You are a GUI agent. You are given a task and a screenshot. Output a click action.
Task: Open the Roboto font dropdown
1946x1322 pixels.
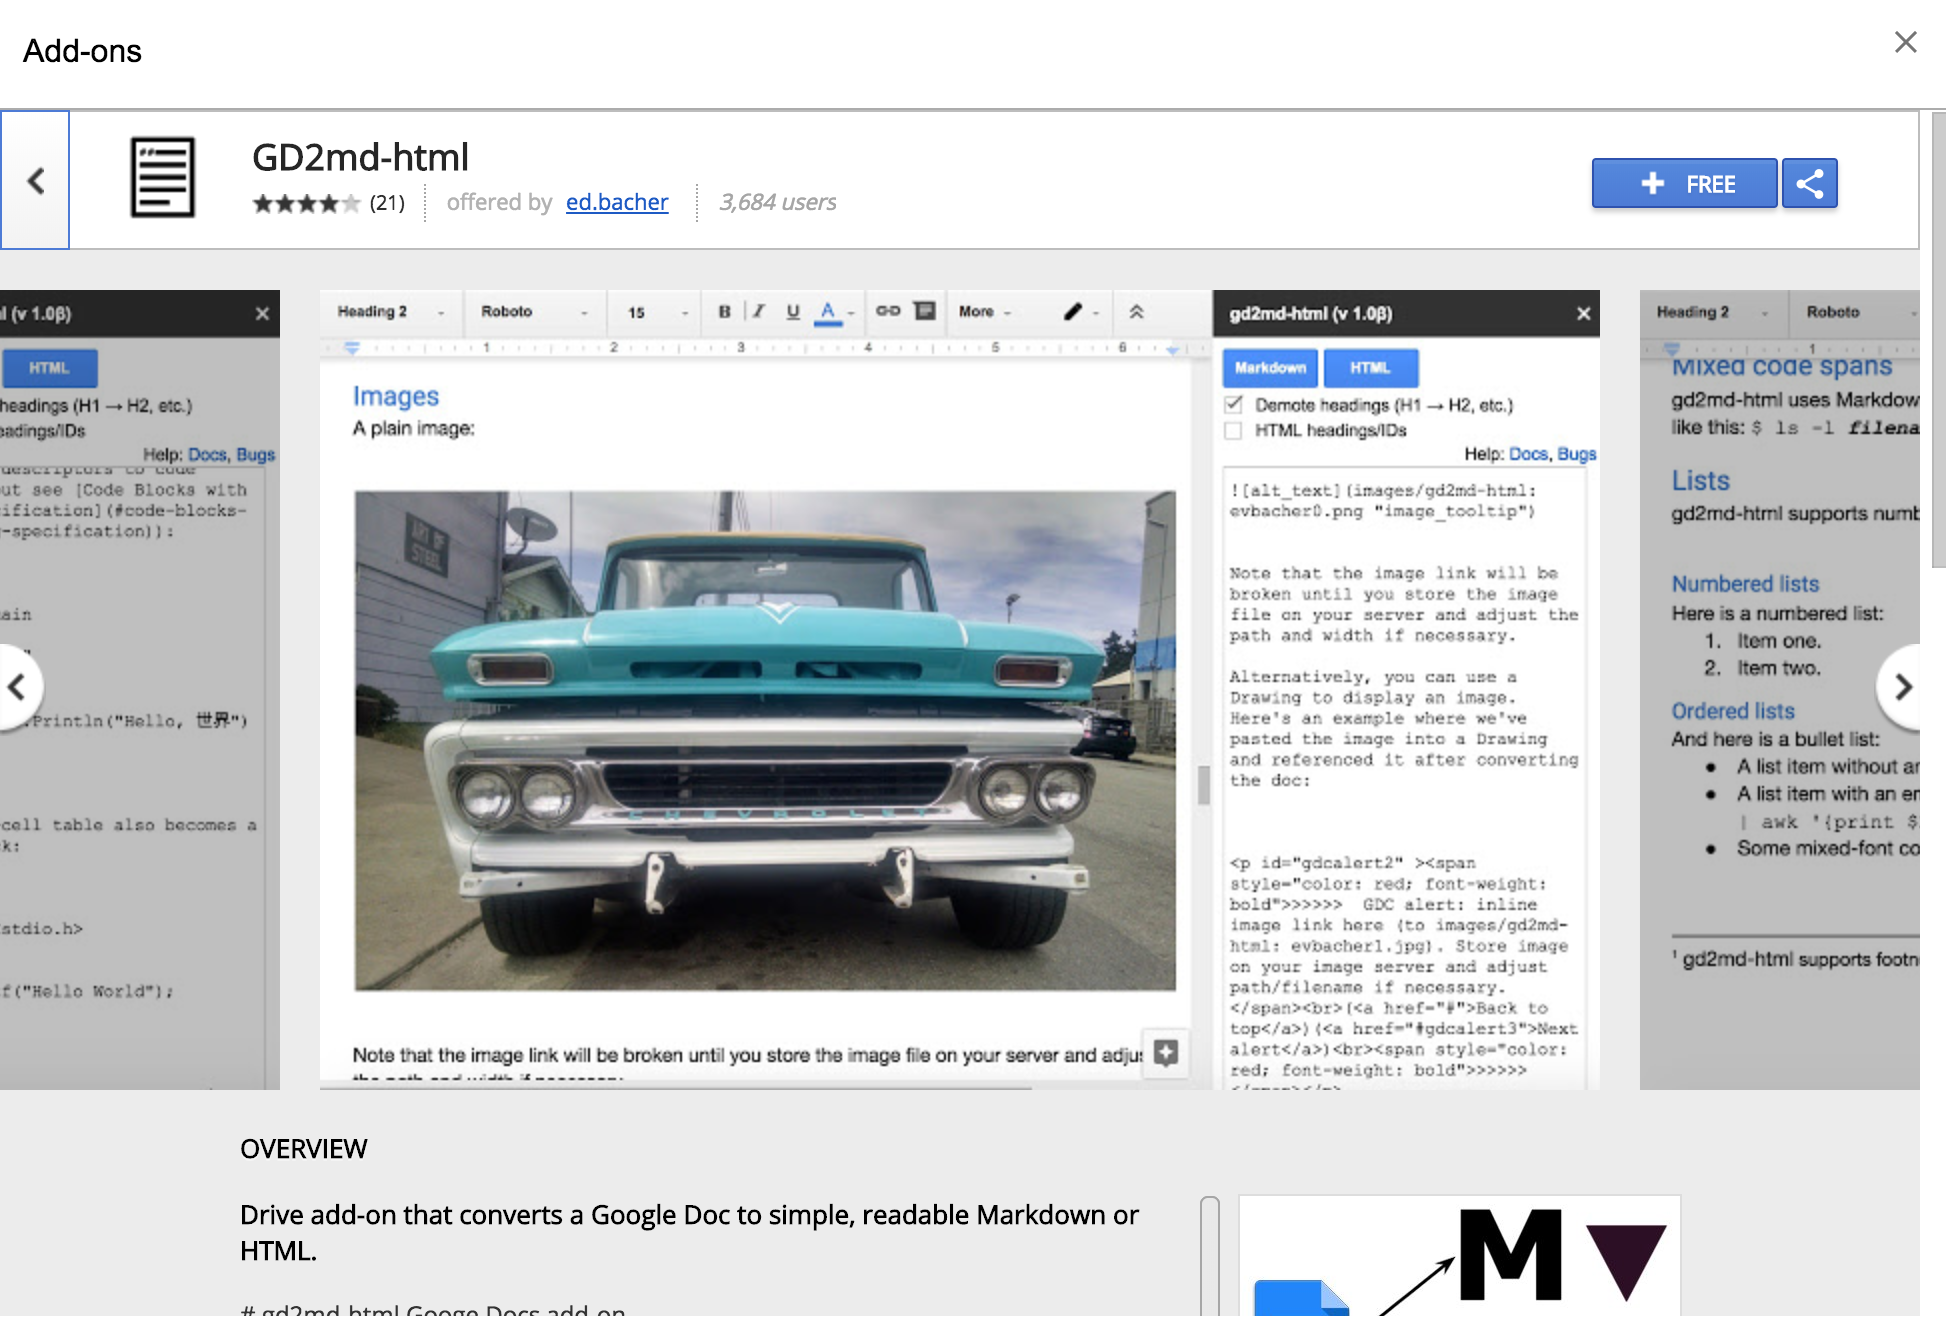click(x=534, y=312)
